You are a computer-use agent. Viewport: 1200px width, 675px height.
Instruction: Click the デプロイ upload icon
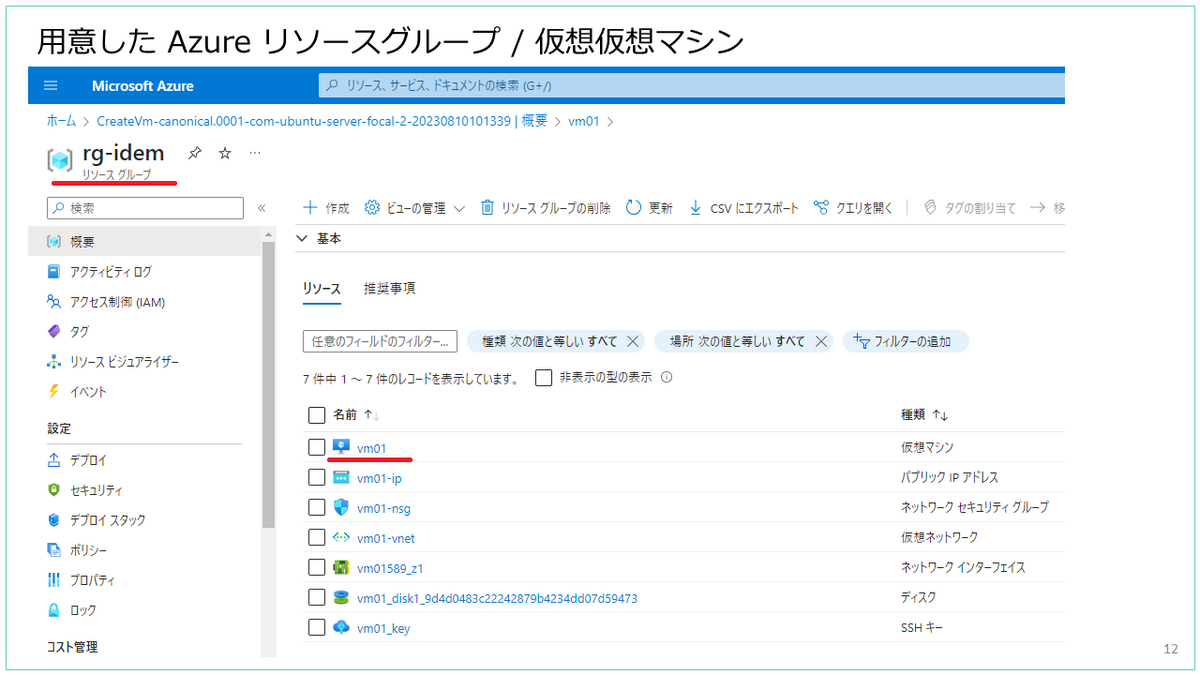pos(54,461)
